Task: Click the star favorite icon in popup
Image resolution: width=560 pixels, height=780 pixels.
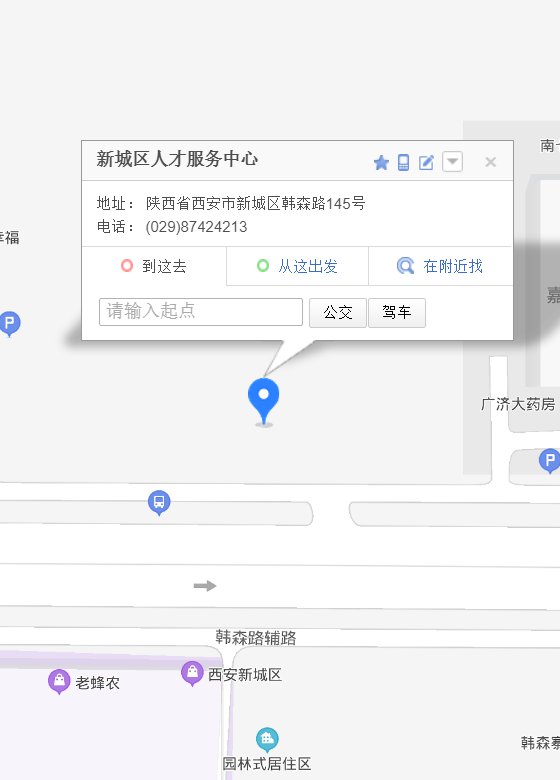Action: [381, 163]
